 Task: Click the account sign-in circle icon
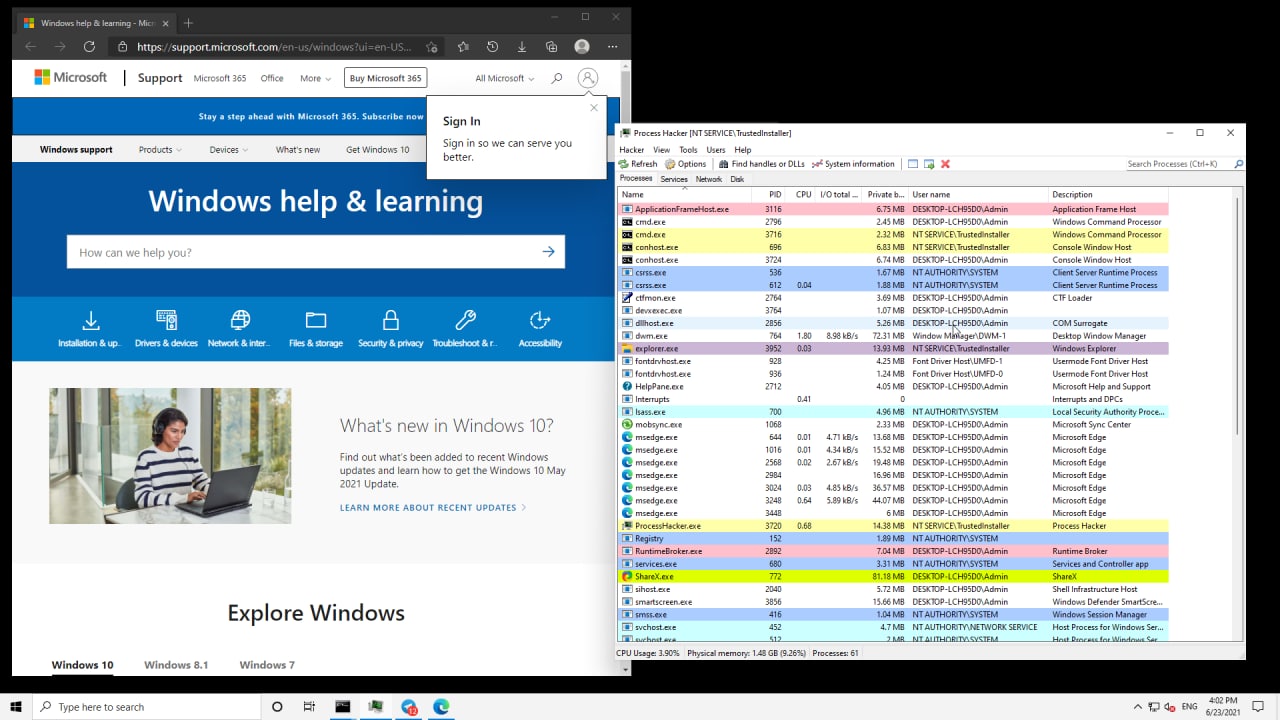[x=588, y=78]
